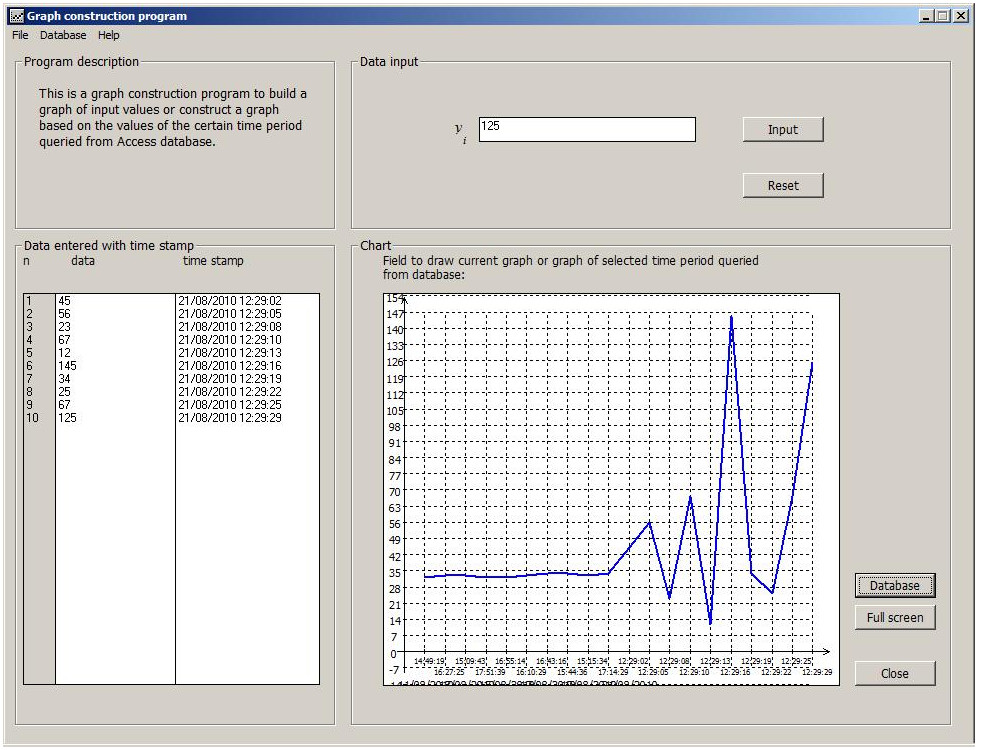This screenshot has width=983, height=750.
Task: Click time stamp 21/08/2010 12:29:10
Action: click(229, 340)
